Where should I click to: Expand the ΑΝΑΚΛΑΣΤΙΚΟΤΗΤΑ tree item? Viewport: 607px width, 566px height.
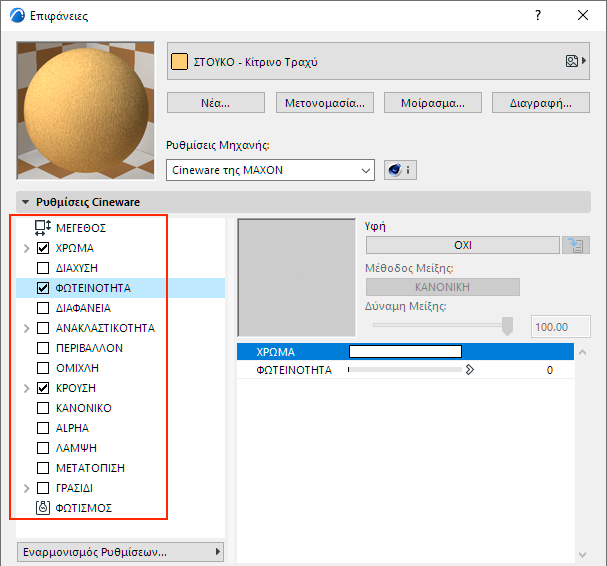pyautogui.click(x=26, y=328)
